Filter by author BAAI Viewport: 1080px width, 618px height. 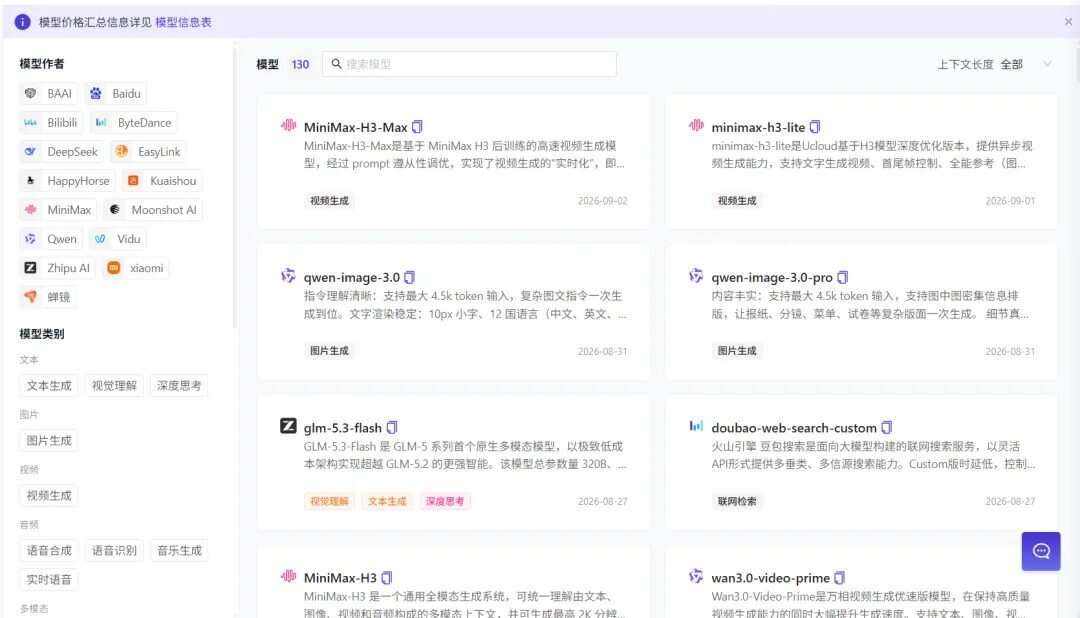point(48,94)
